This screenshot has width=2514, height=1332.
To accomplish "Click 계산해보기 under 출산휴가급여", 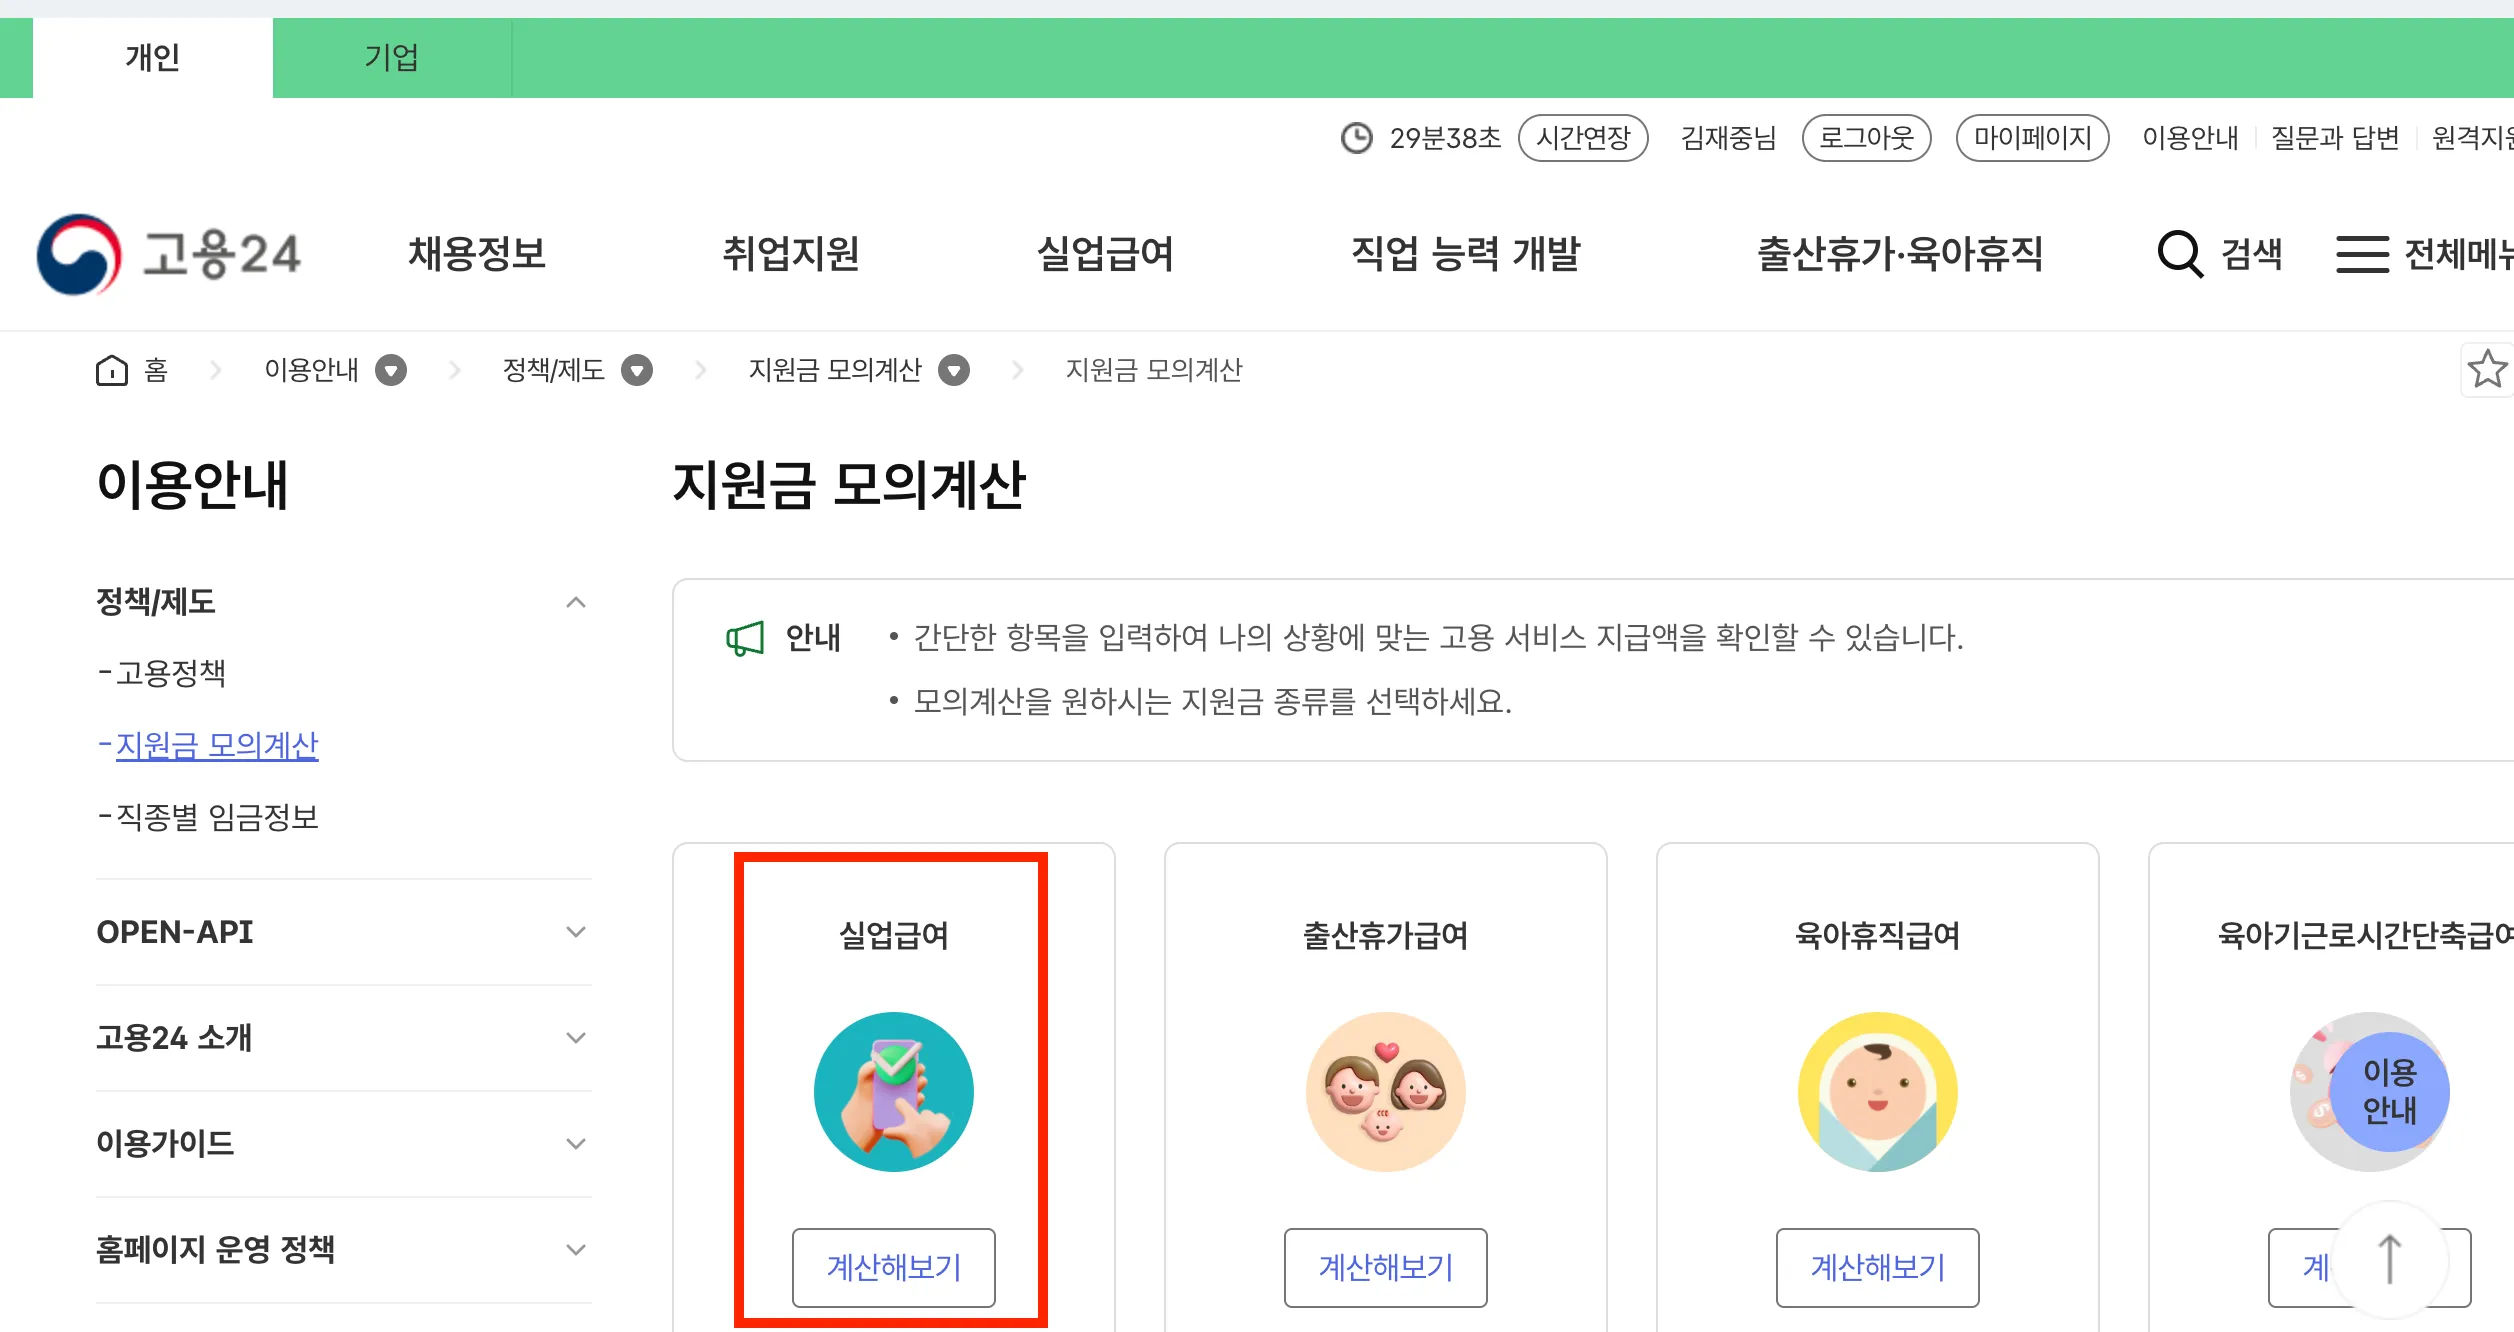I will [1385, 1268].
